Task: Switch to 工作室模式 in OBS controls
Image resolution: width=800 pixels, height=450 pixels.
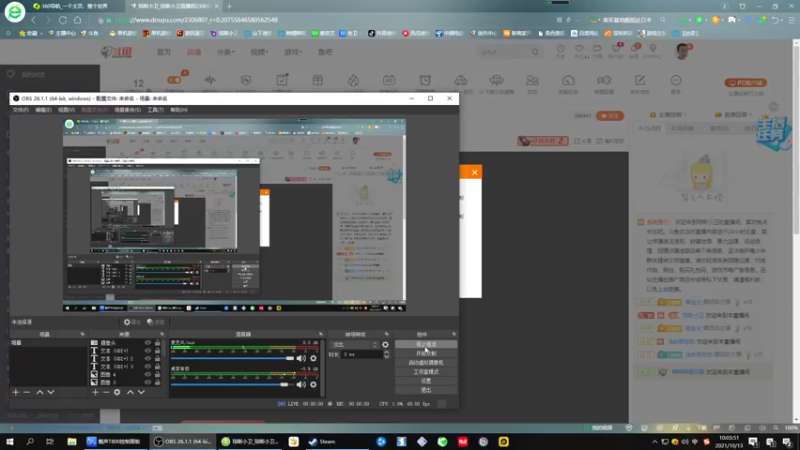Action: [426, 372]
